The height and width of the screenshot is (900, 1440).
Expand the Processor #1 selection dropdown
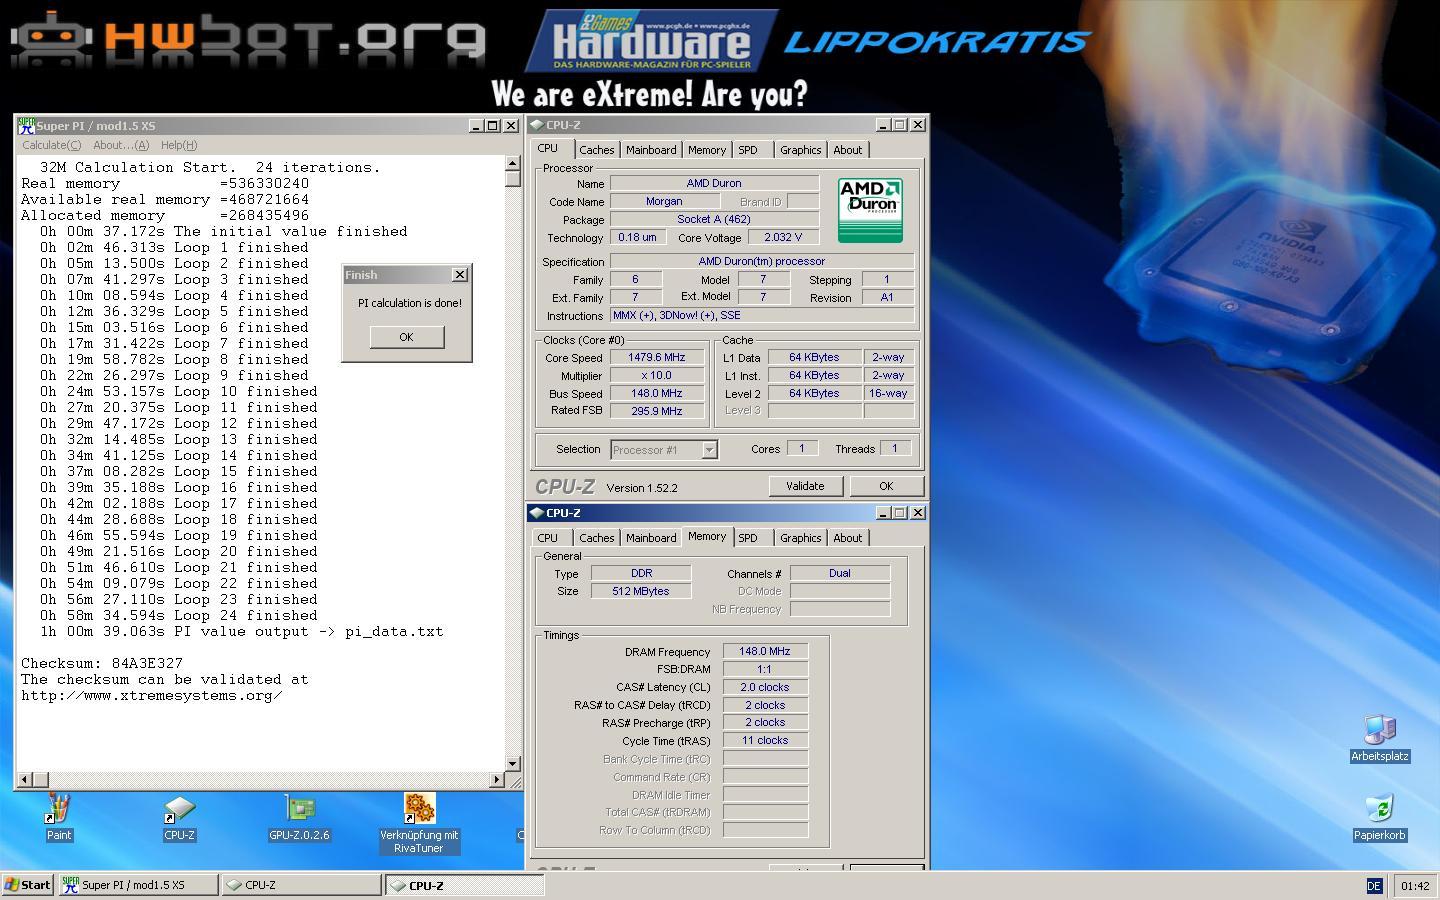[x=709, y=450]
